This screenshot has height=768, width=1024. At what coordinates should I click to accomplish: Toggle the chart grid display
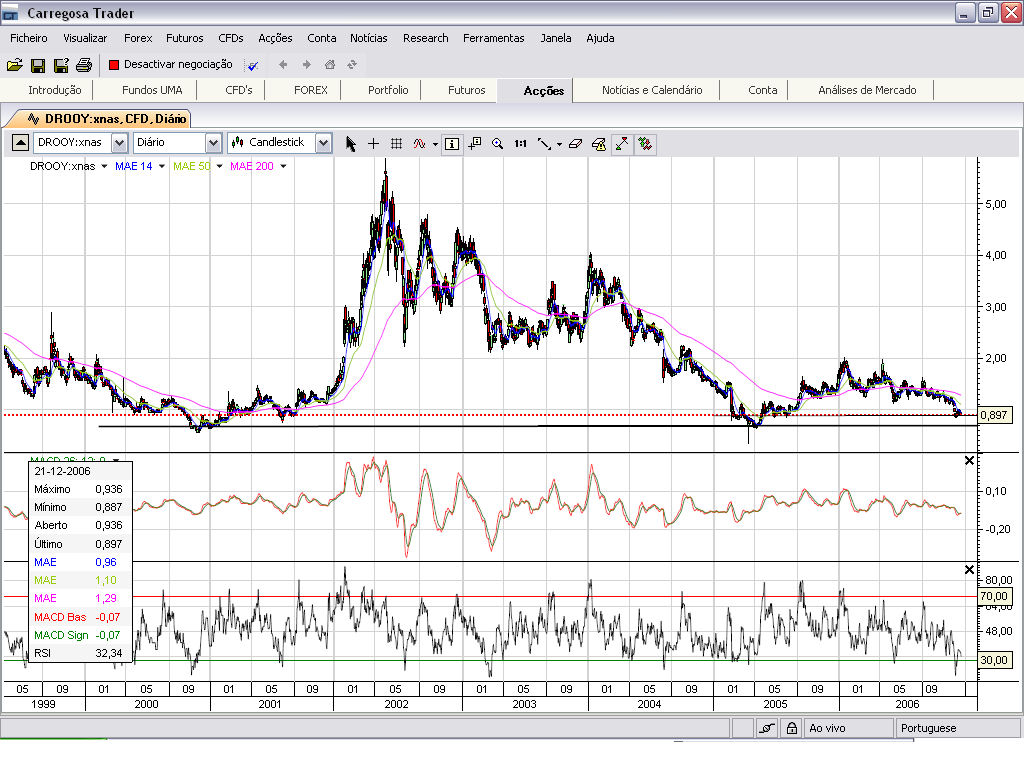(396, 143)
